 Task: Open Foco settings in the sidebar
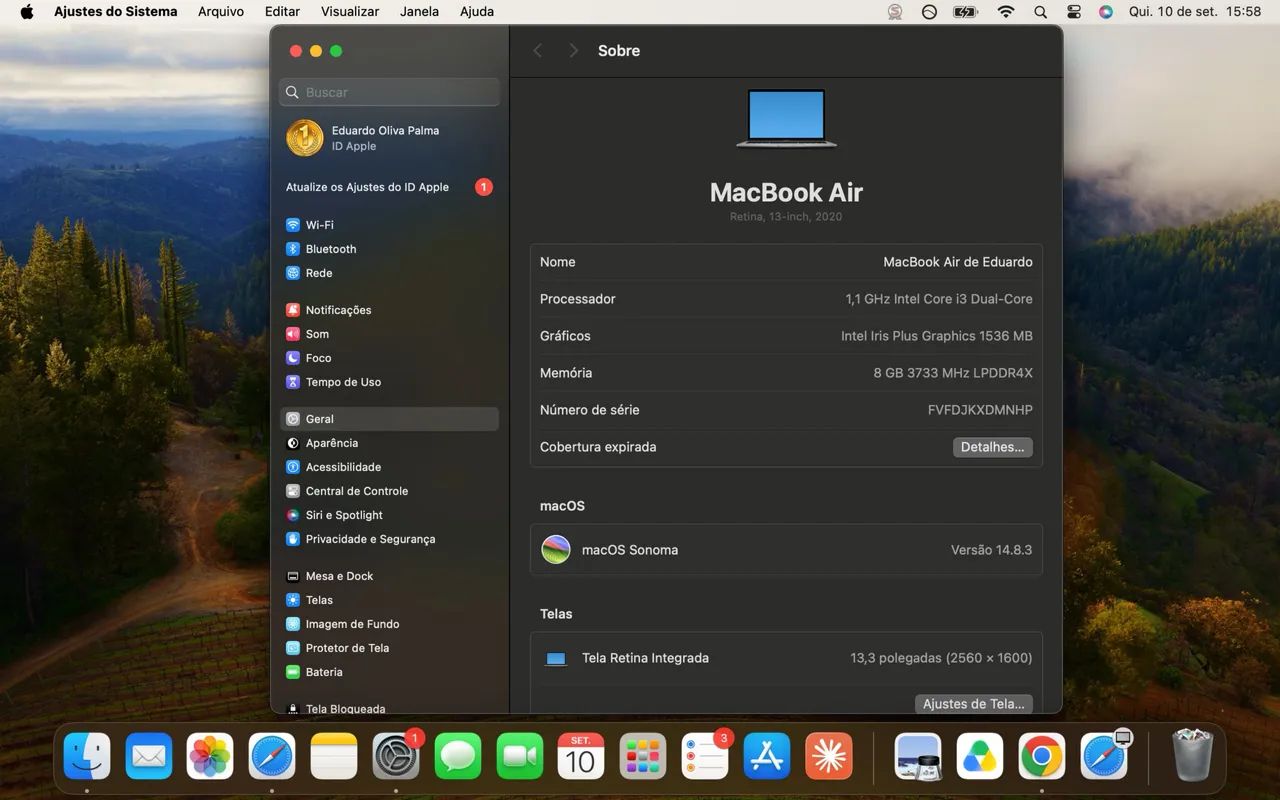[389, 358]
